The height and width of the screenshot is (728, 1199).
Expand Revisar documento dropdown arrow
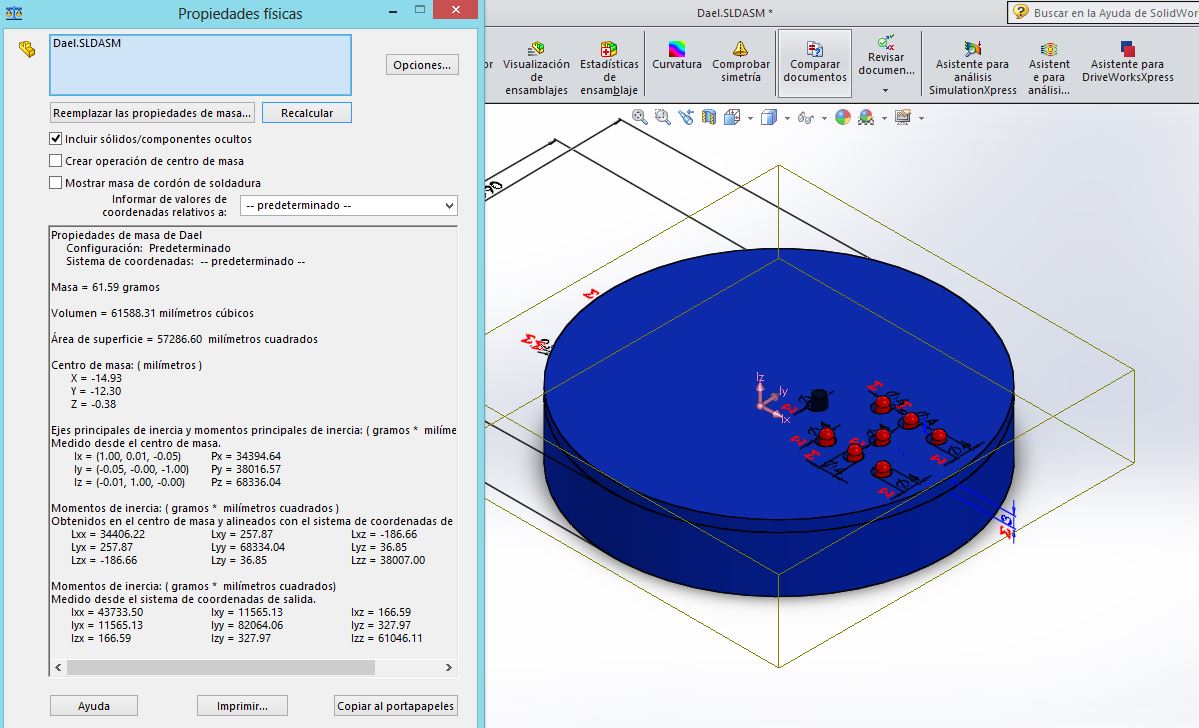pyautogui.click(x=885, y=90)
